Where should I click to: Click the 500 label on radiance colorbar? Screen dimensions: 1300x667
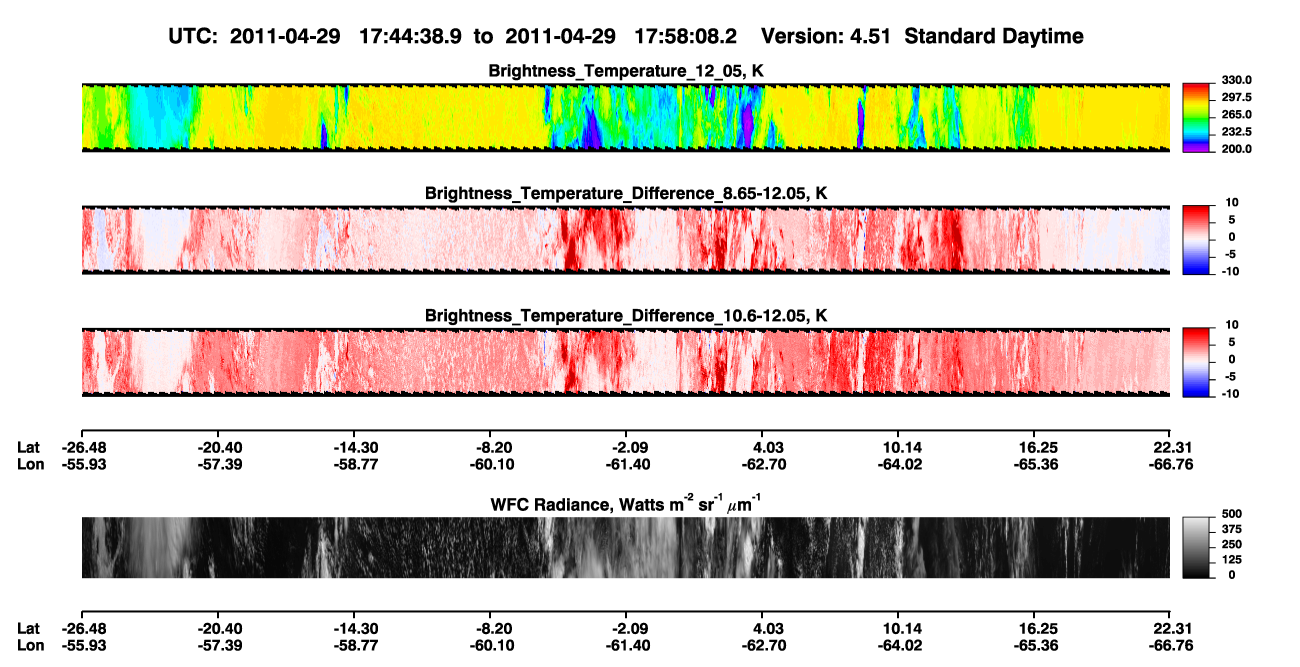click(x=1231, y=513)
